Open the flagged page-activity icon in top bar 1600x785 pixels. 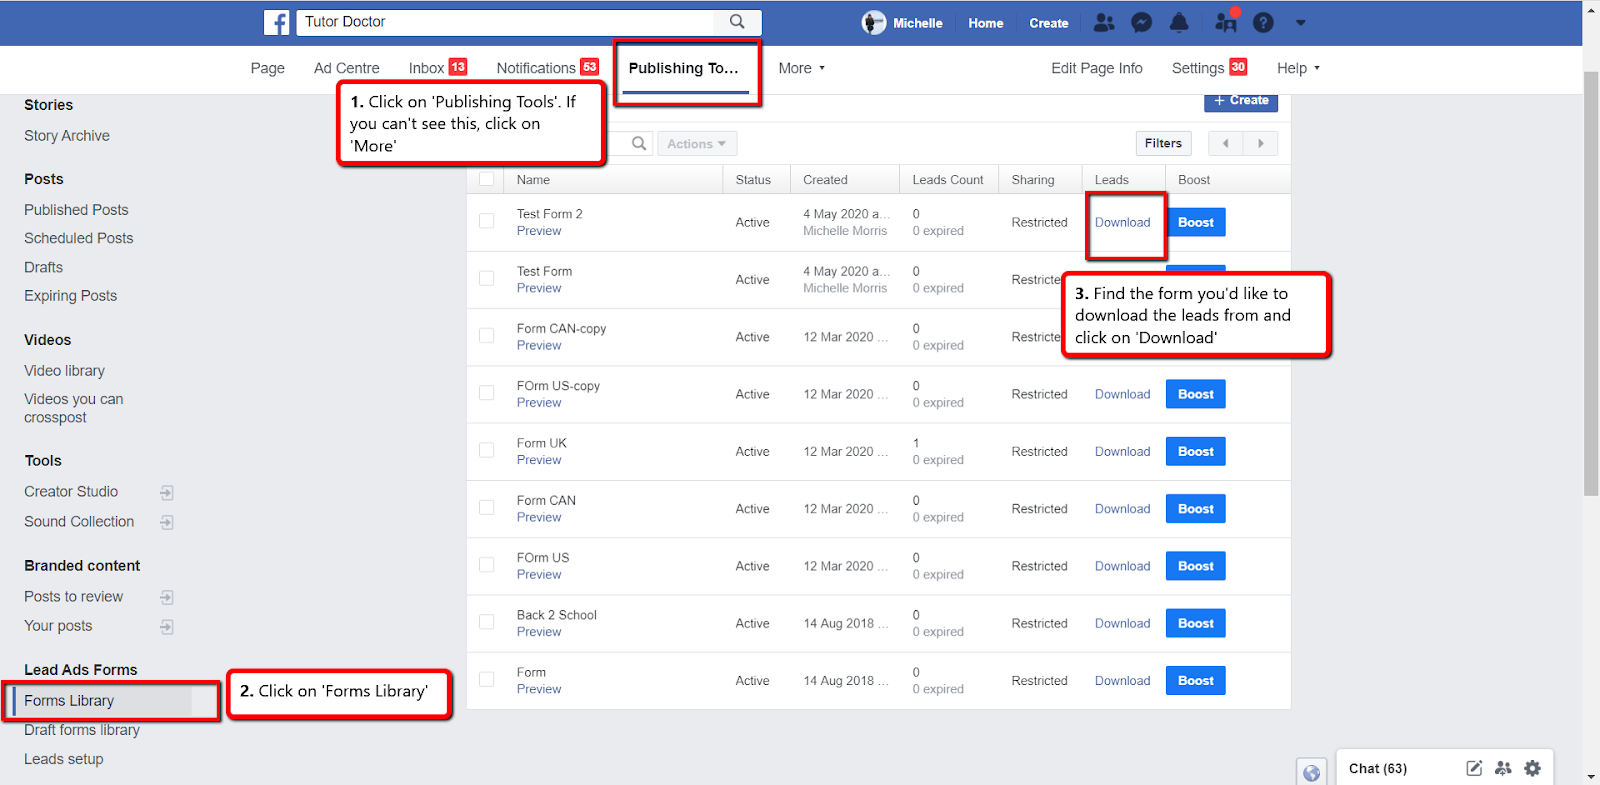click(1226, 22)
